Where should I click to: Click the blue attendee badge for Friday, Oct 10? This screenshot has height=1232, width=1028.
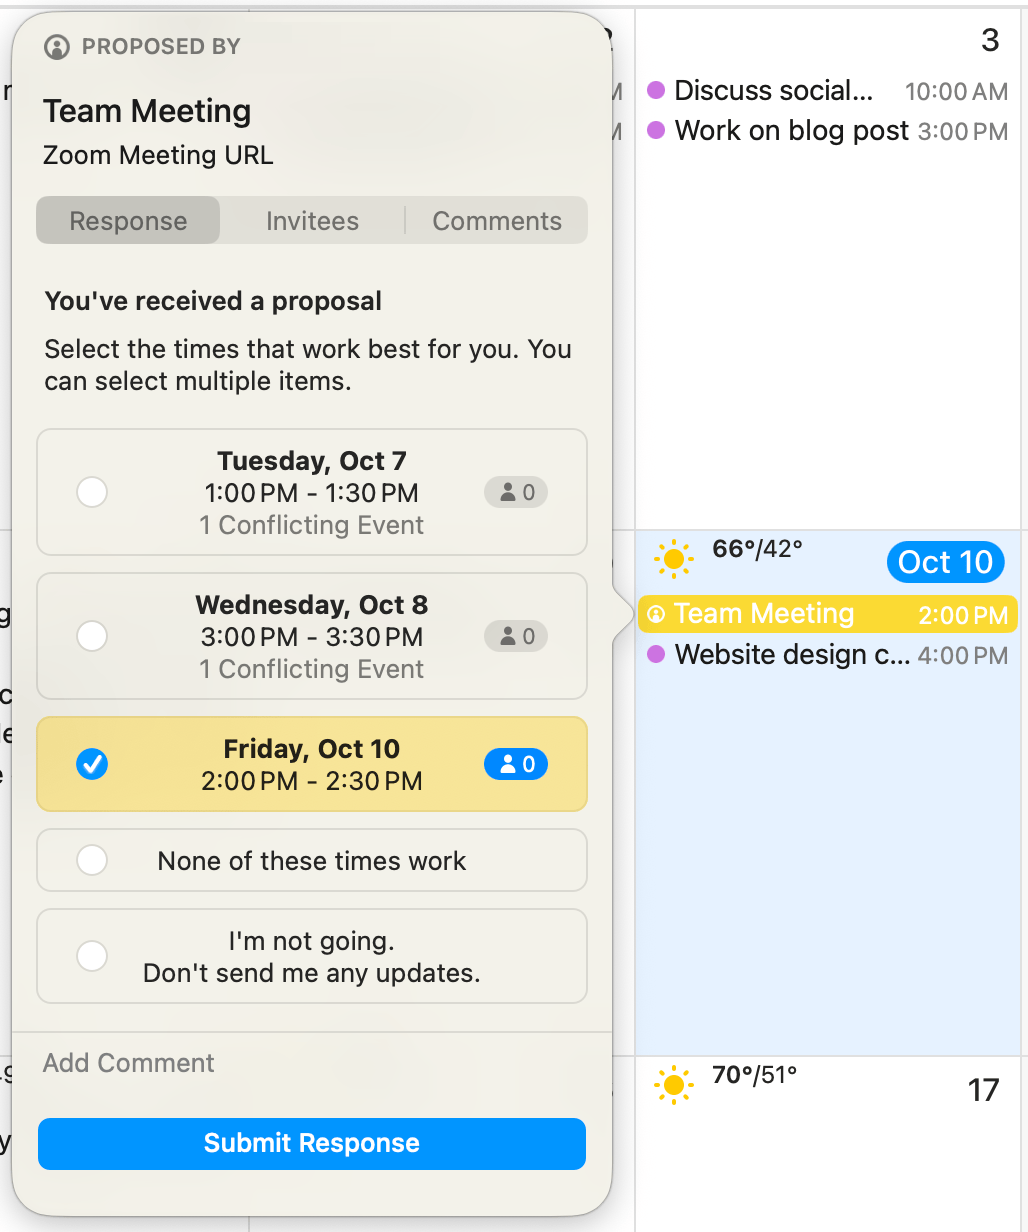tap(516, 765)
